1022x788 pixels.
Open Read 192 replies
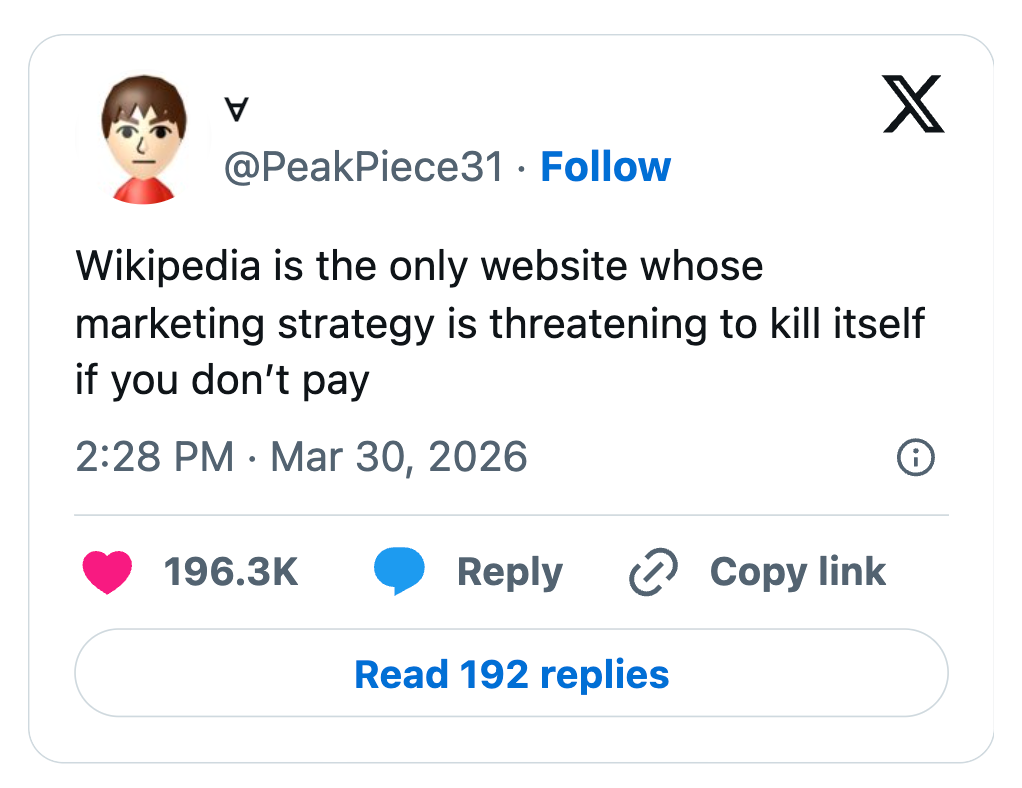(510, 674)
